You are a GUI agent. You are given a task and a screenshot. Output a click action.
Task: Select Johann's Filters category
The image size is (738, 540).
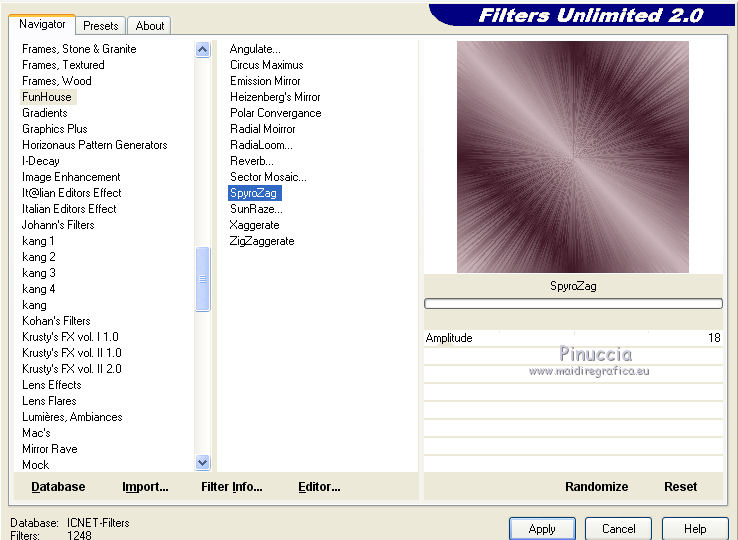58,225
